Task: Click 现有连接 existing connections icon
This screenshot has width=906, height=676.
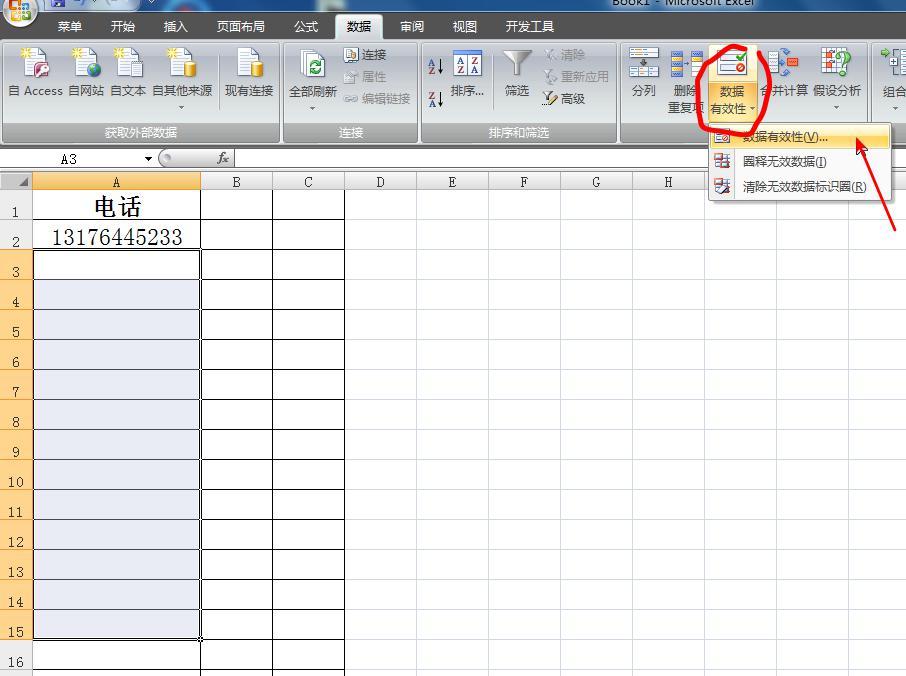Action: 249,62
